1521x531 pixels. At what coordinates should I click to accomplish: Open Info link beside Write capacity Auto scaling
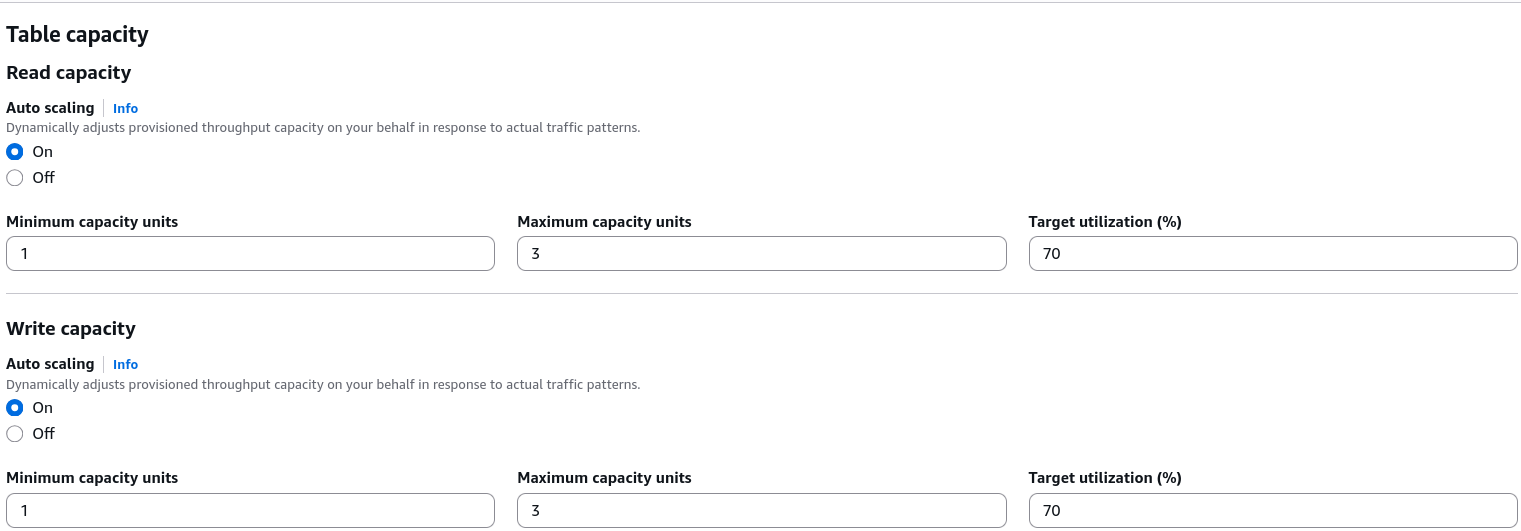(x=125, y=364)
